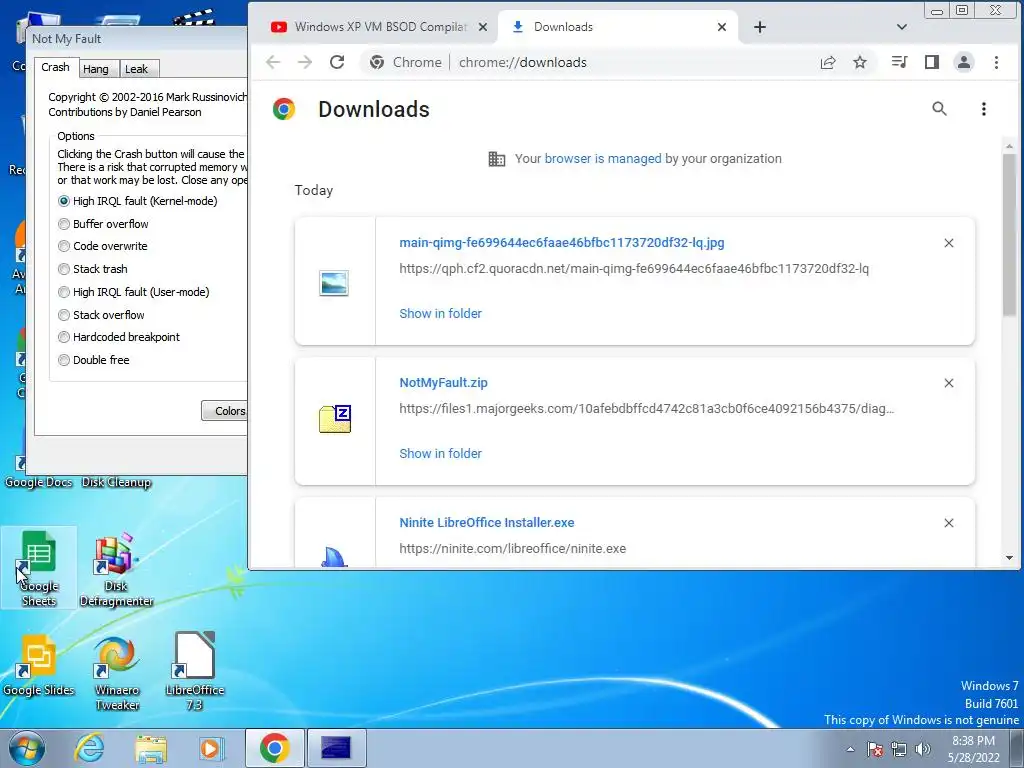Open Chrome side panel
Image resolution: width=1024 pixels, height=768 pixels.
tap(932, 62)
